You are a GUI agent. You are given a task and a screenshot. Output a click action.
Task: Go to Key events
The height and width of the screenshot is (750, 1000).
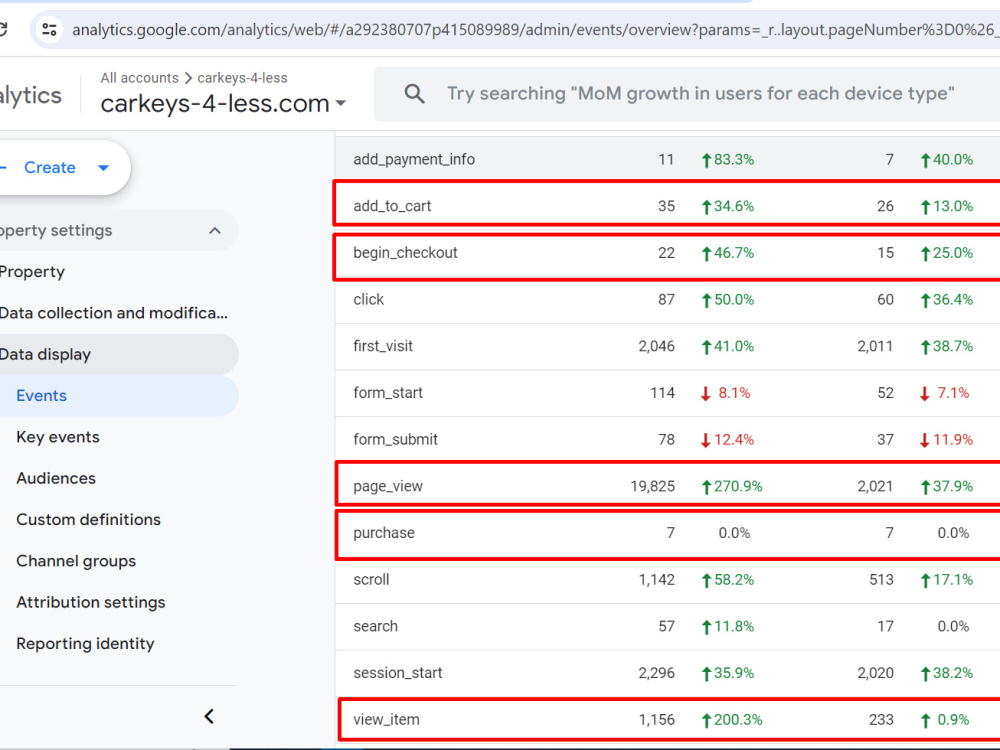click(x=58, y=437)
